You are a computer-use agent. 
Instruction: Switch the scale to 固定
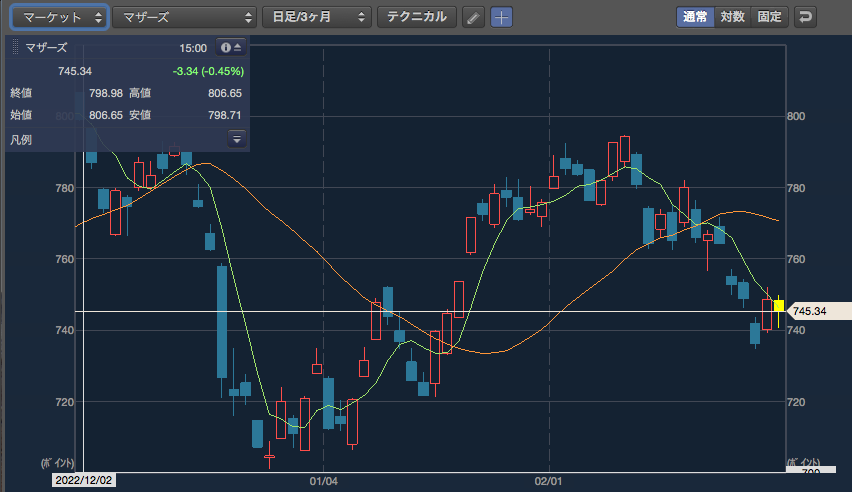(769, 17)
